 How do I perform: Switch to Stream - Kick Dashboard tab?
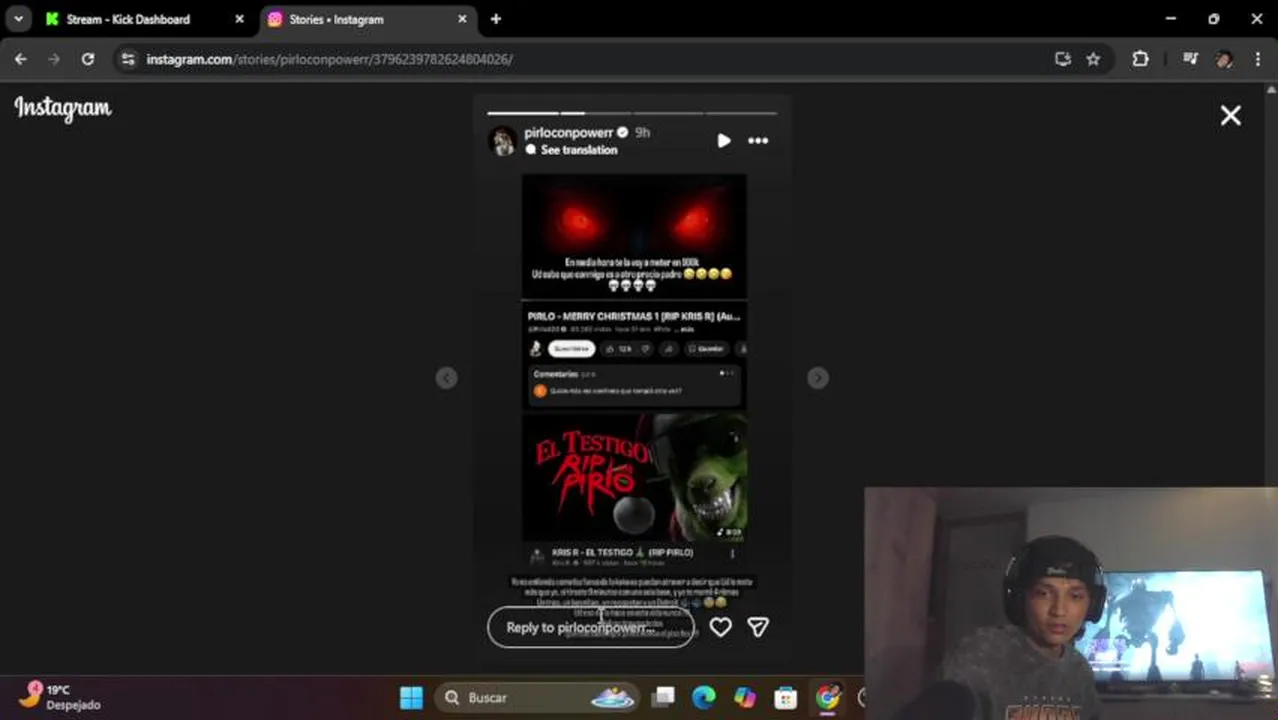(x=128, y=19)
